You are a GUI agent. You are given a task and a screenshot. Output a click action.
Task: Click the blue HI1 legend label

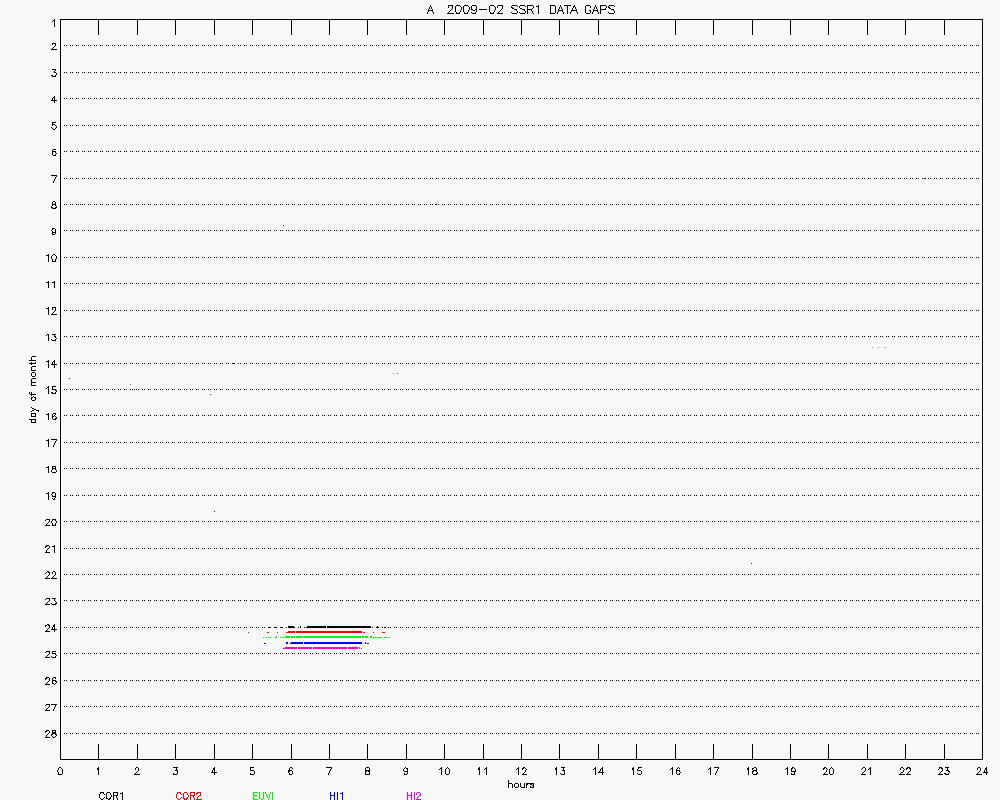337,796
